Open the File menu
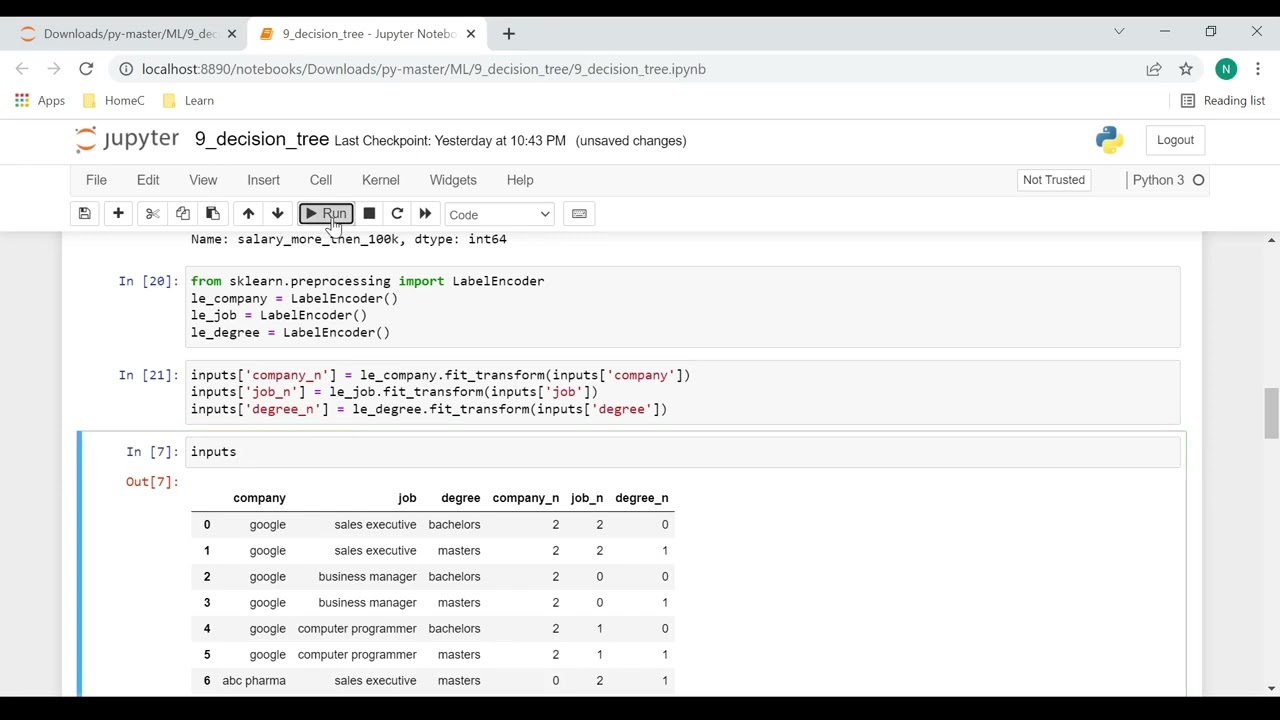This screenshot has width=1280, height=720. (96, 180)
